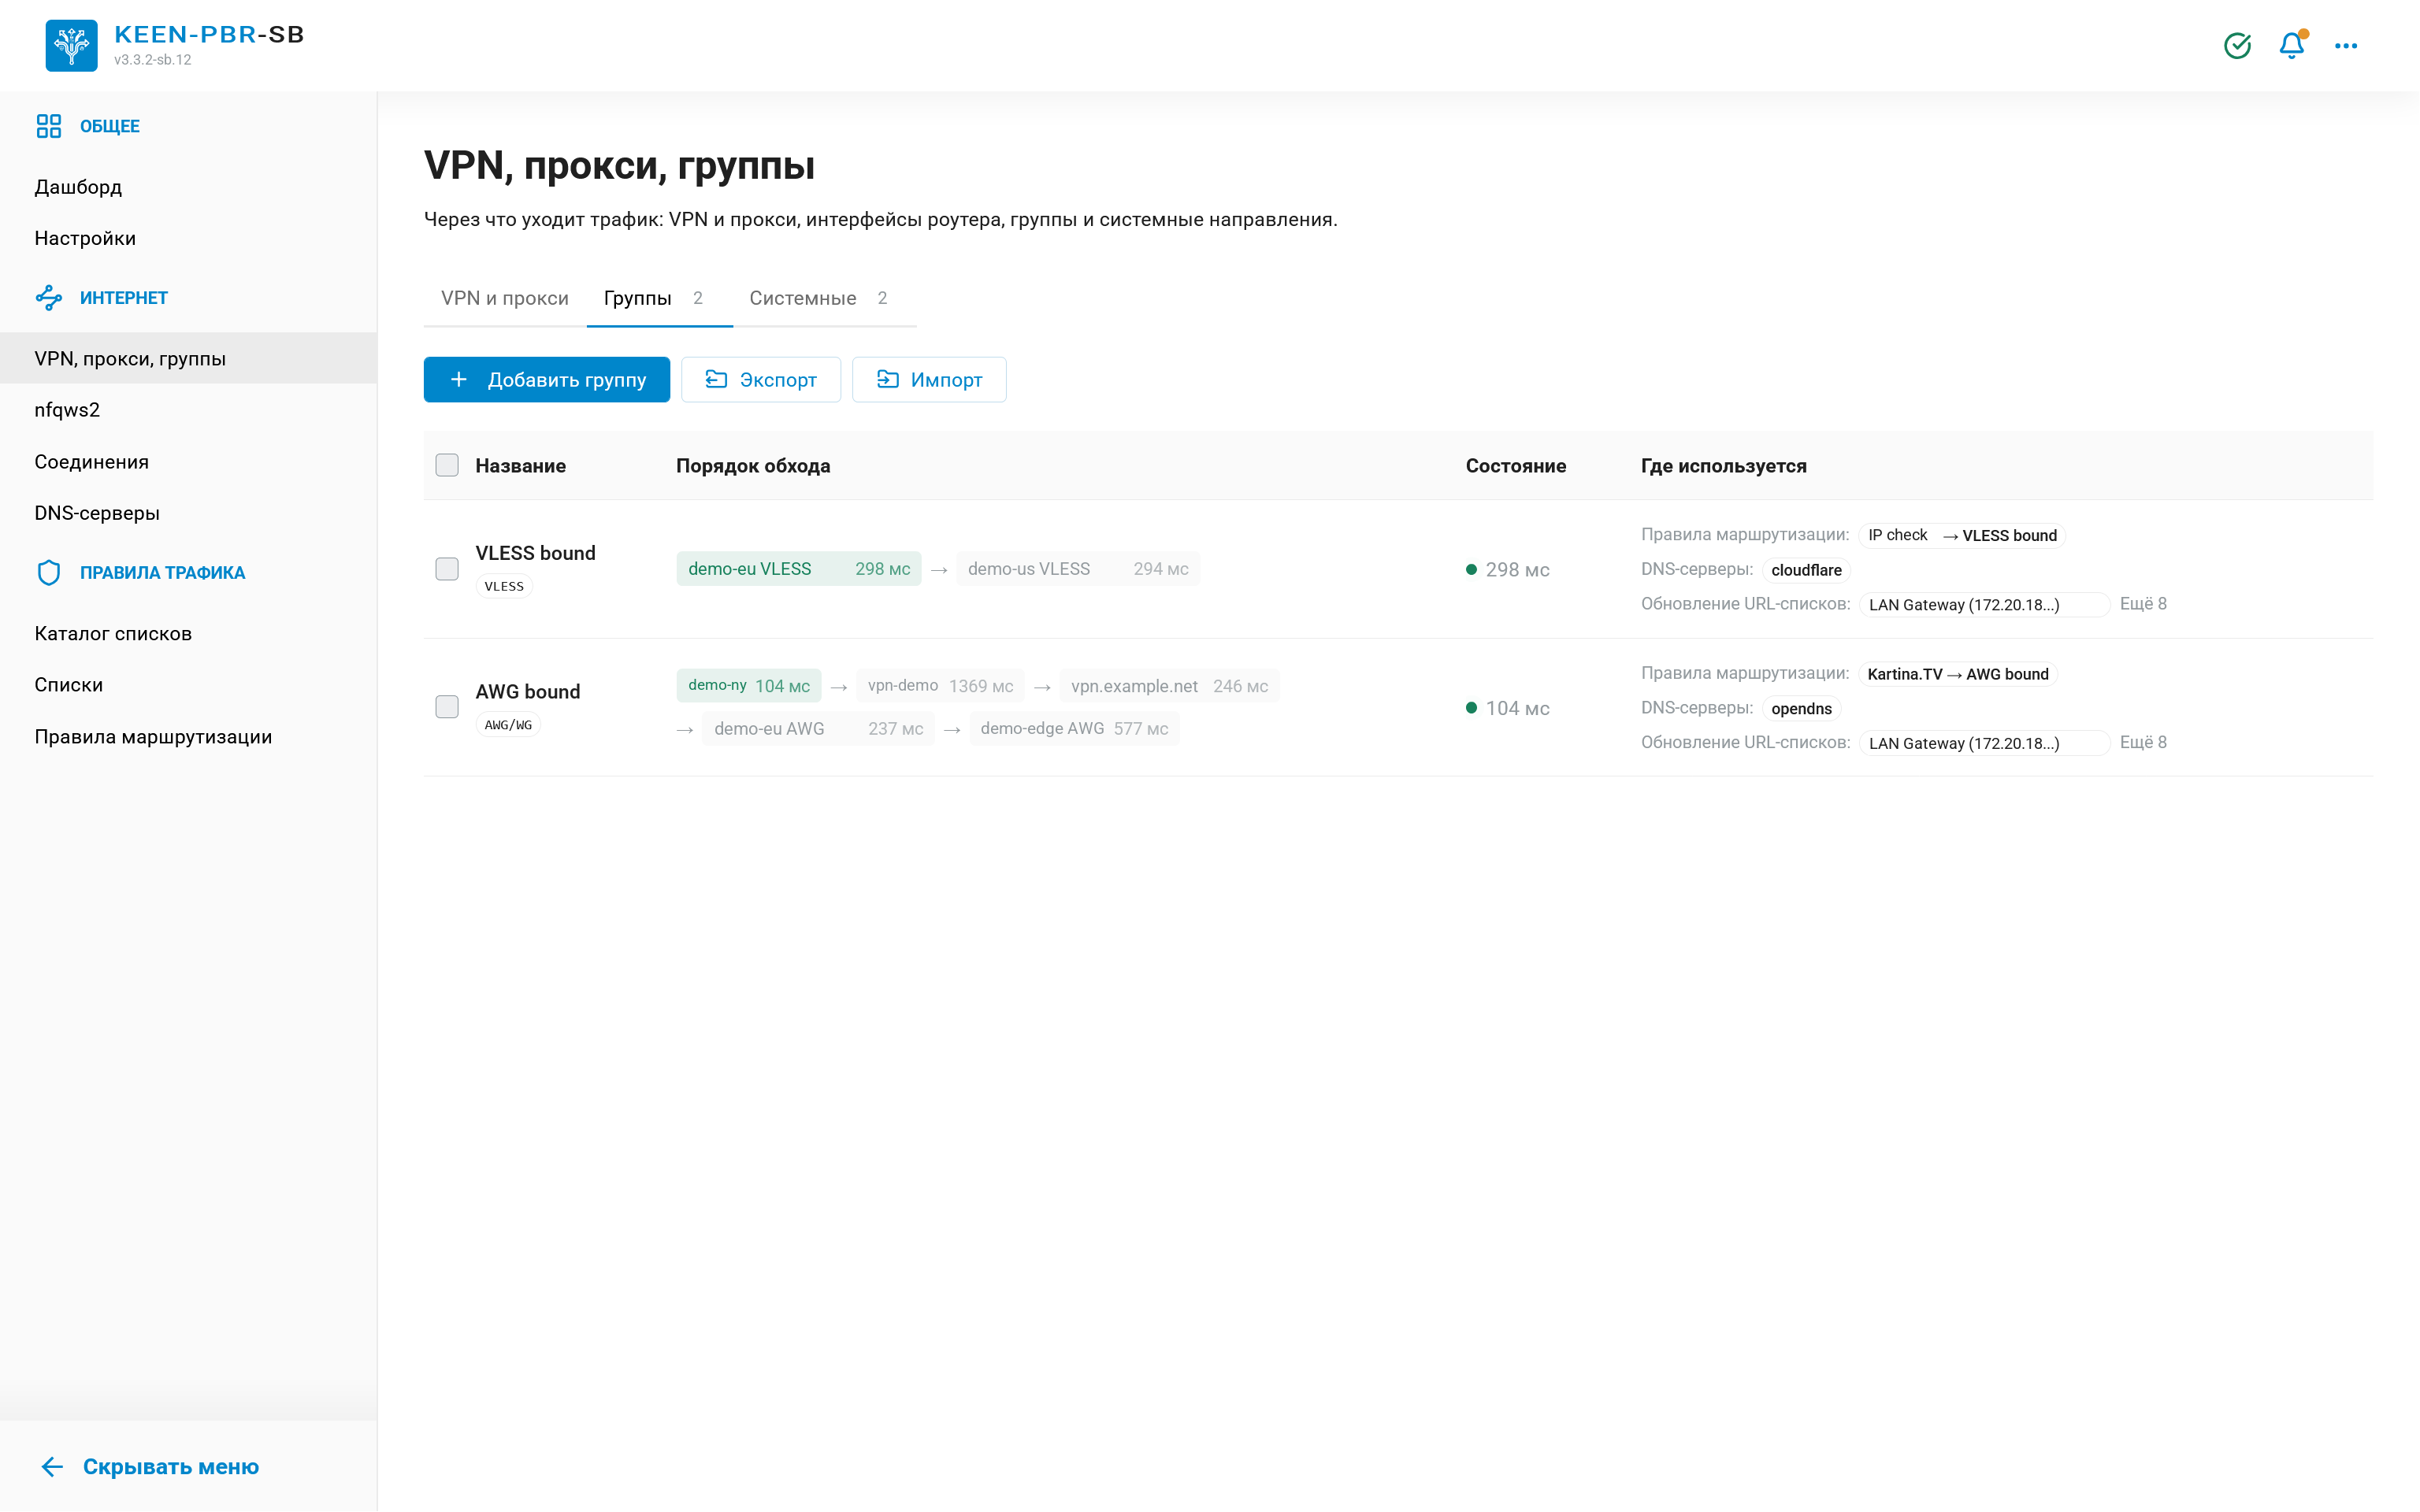Open the green status check icon
Screen dimensions: 2420x1512
pyautogui.click(x=2237, y=45)
